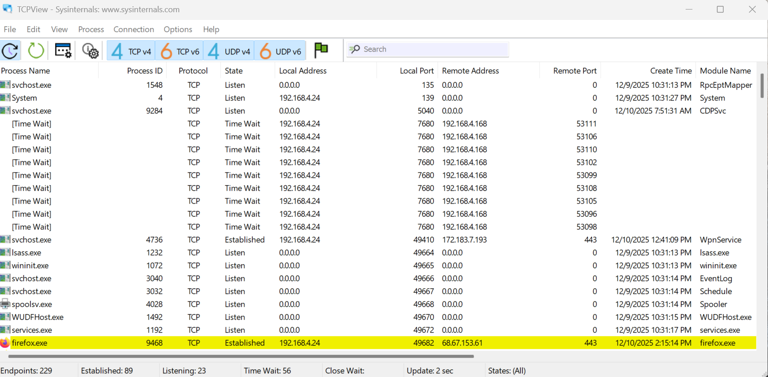
Task: Open the address resolution options icon
Action: pos(63,50)
